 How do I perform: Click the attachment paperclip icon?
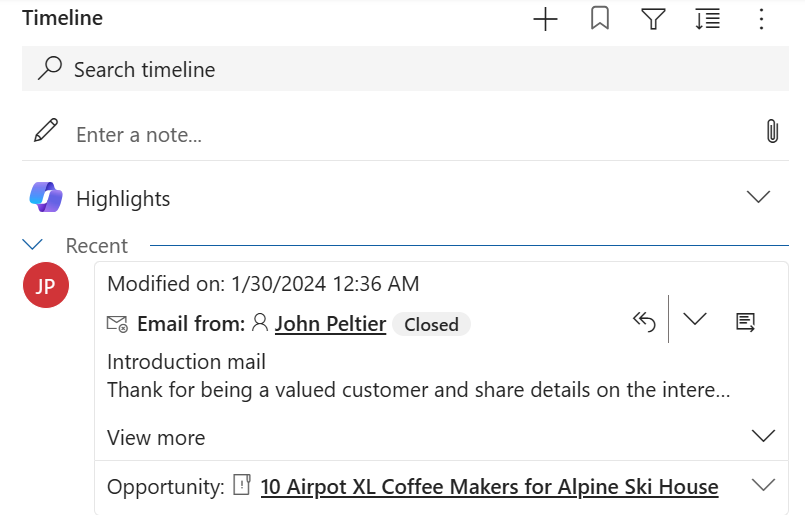[772, 132]
